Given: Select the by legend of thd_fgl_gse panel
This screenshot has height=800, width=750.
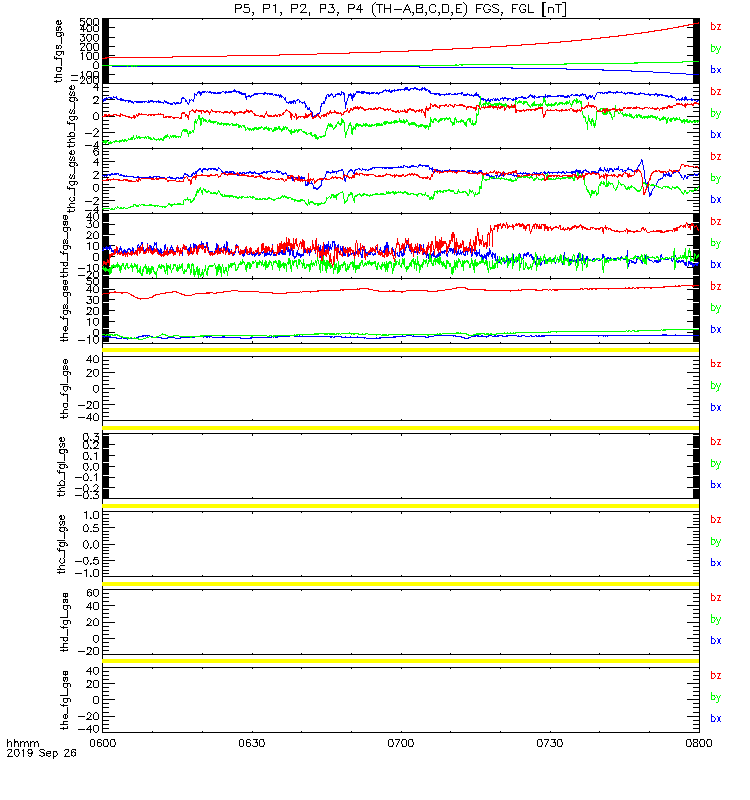Looking at the screenshot, I should [716, 619].
